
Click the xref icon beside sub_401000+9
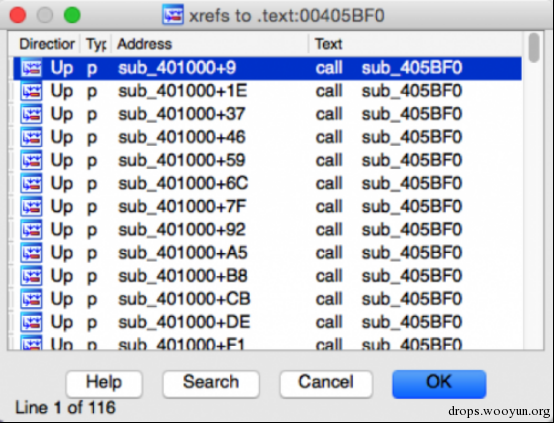[x=31, y=68]
